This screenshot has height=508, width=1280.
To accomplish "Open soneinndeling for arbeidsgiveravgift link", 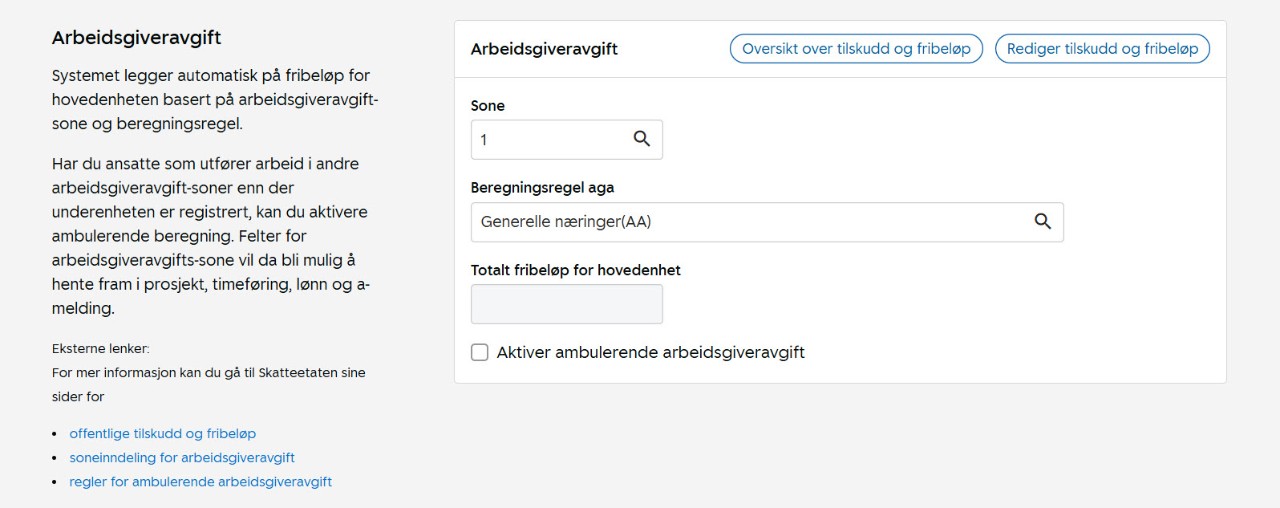I will [x=181, y=458].
